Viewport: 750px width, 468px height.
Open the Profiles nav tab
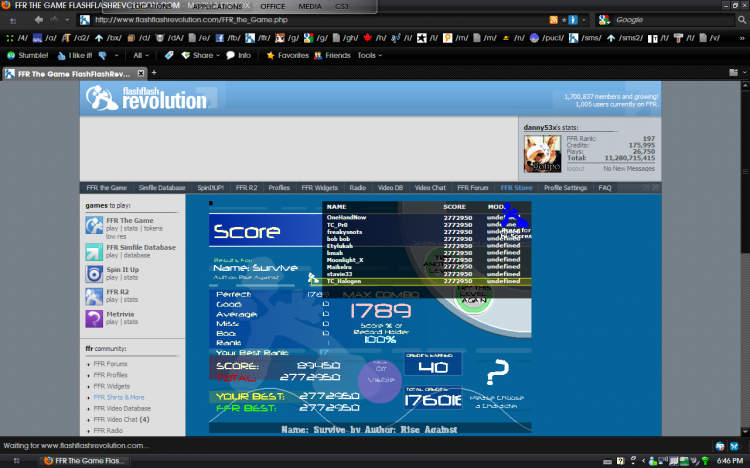pyautogui.click(x=279, y=188)
